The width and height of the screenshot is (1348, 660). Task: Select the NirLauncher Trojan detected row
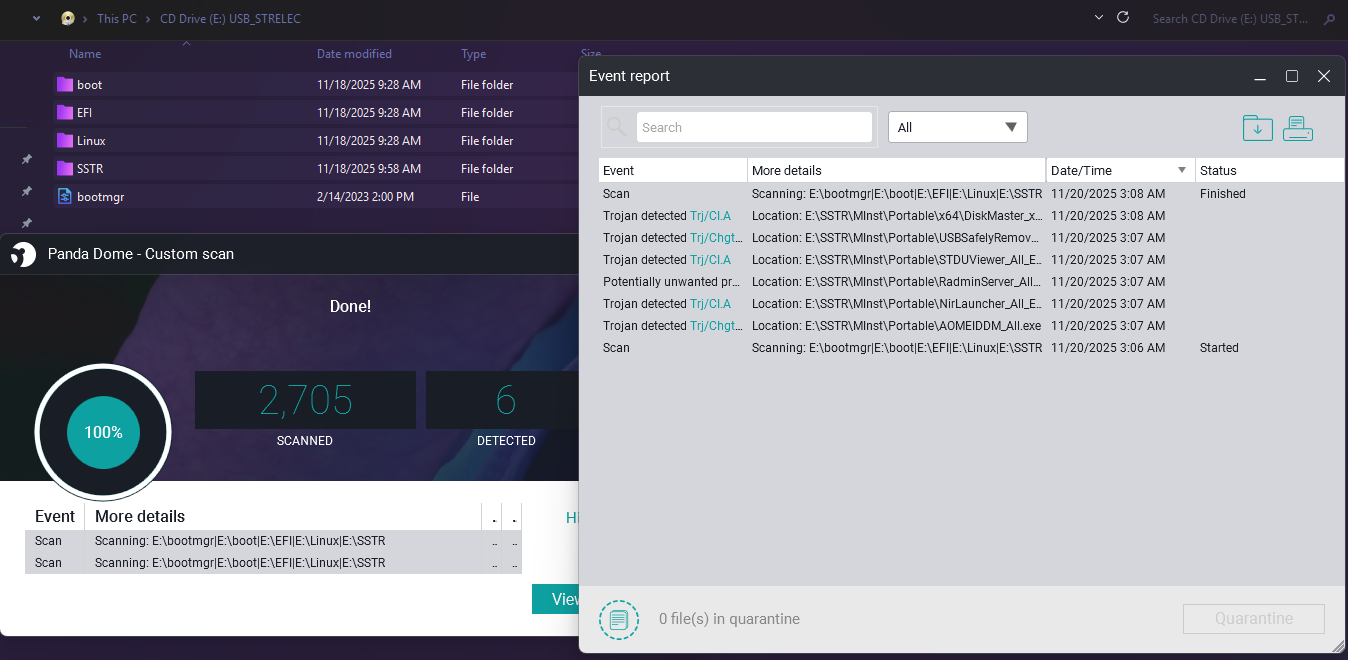click(971, 304)
